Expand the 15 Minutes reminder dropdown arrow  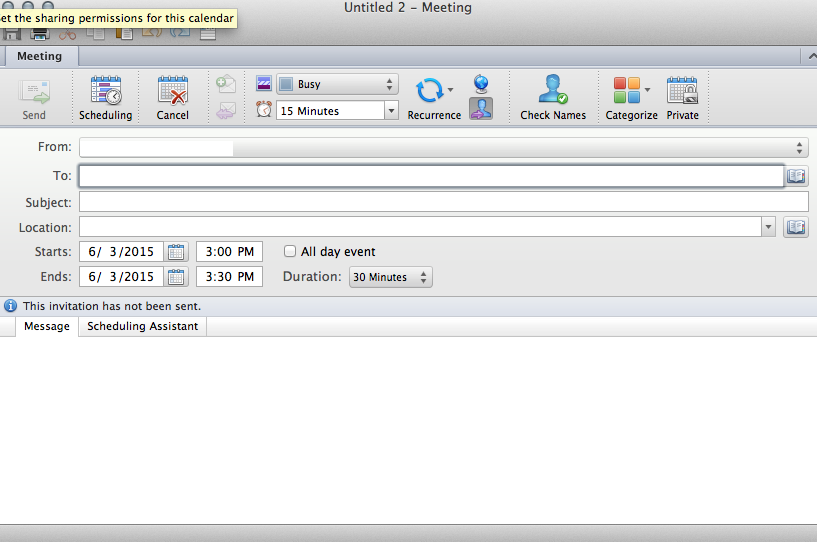391,110
